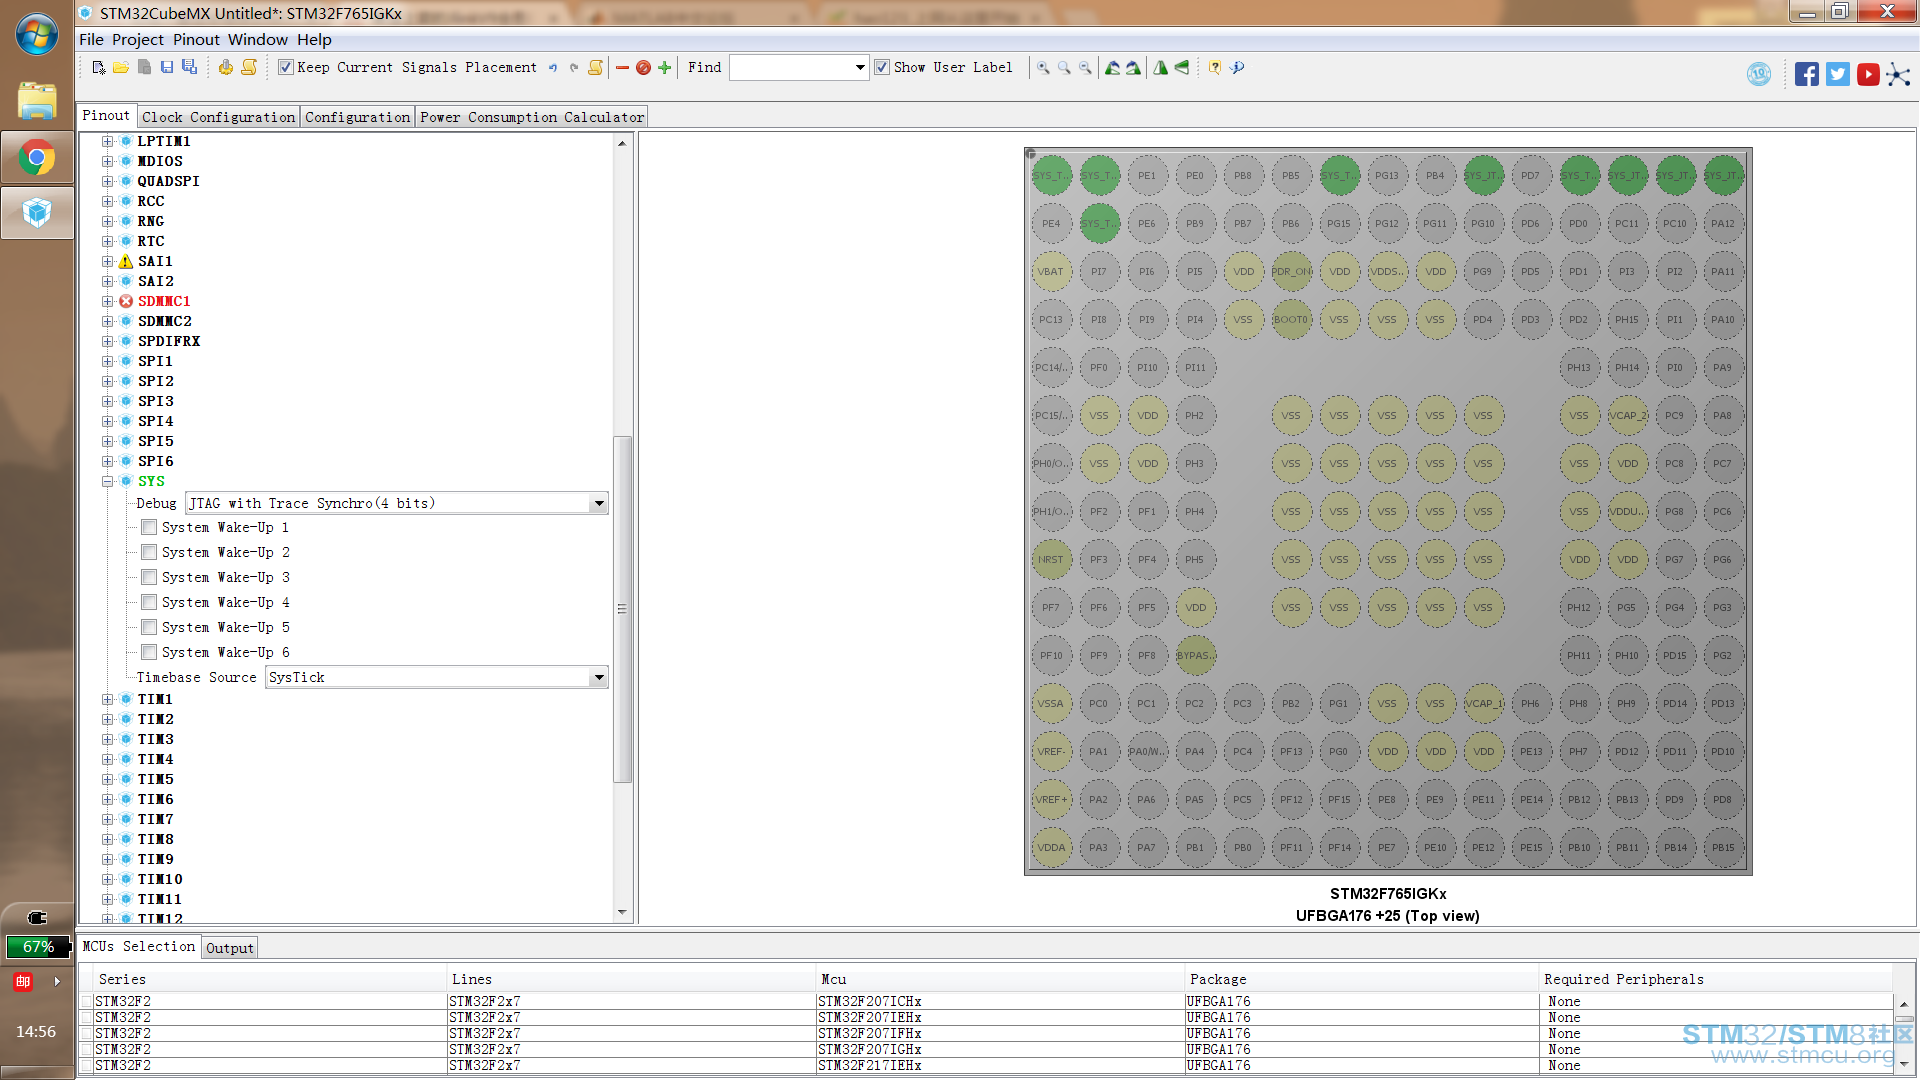1920x1080 pixels.
Task: Open the Project menu
Action: [138, 39]
